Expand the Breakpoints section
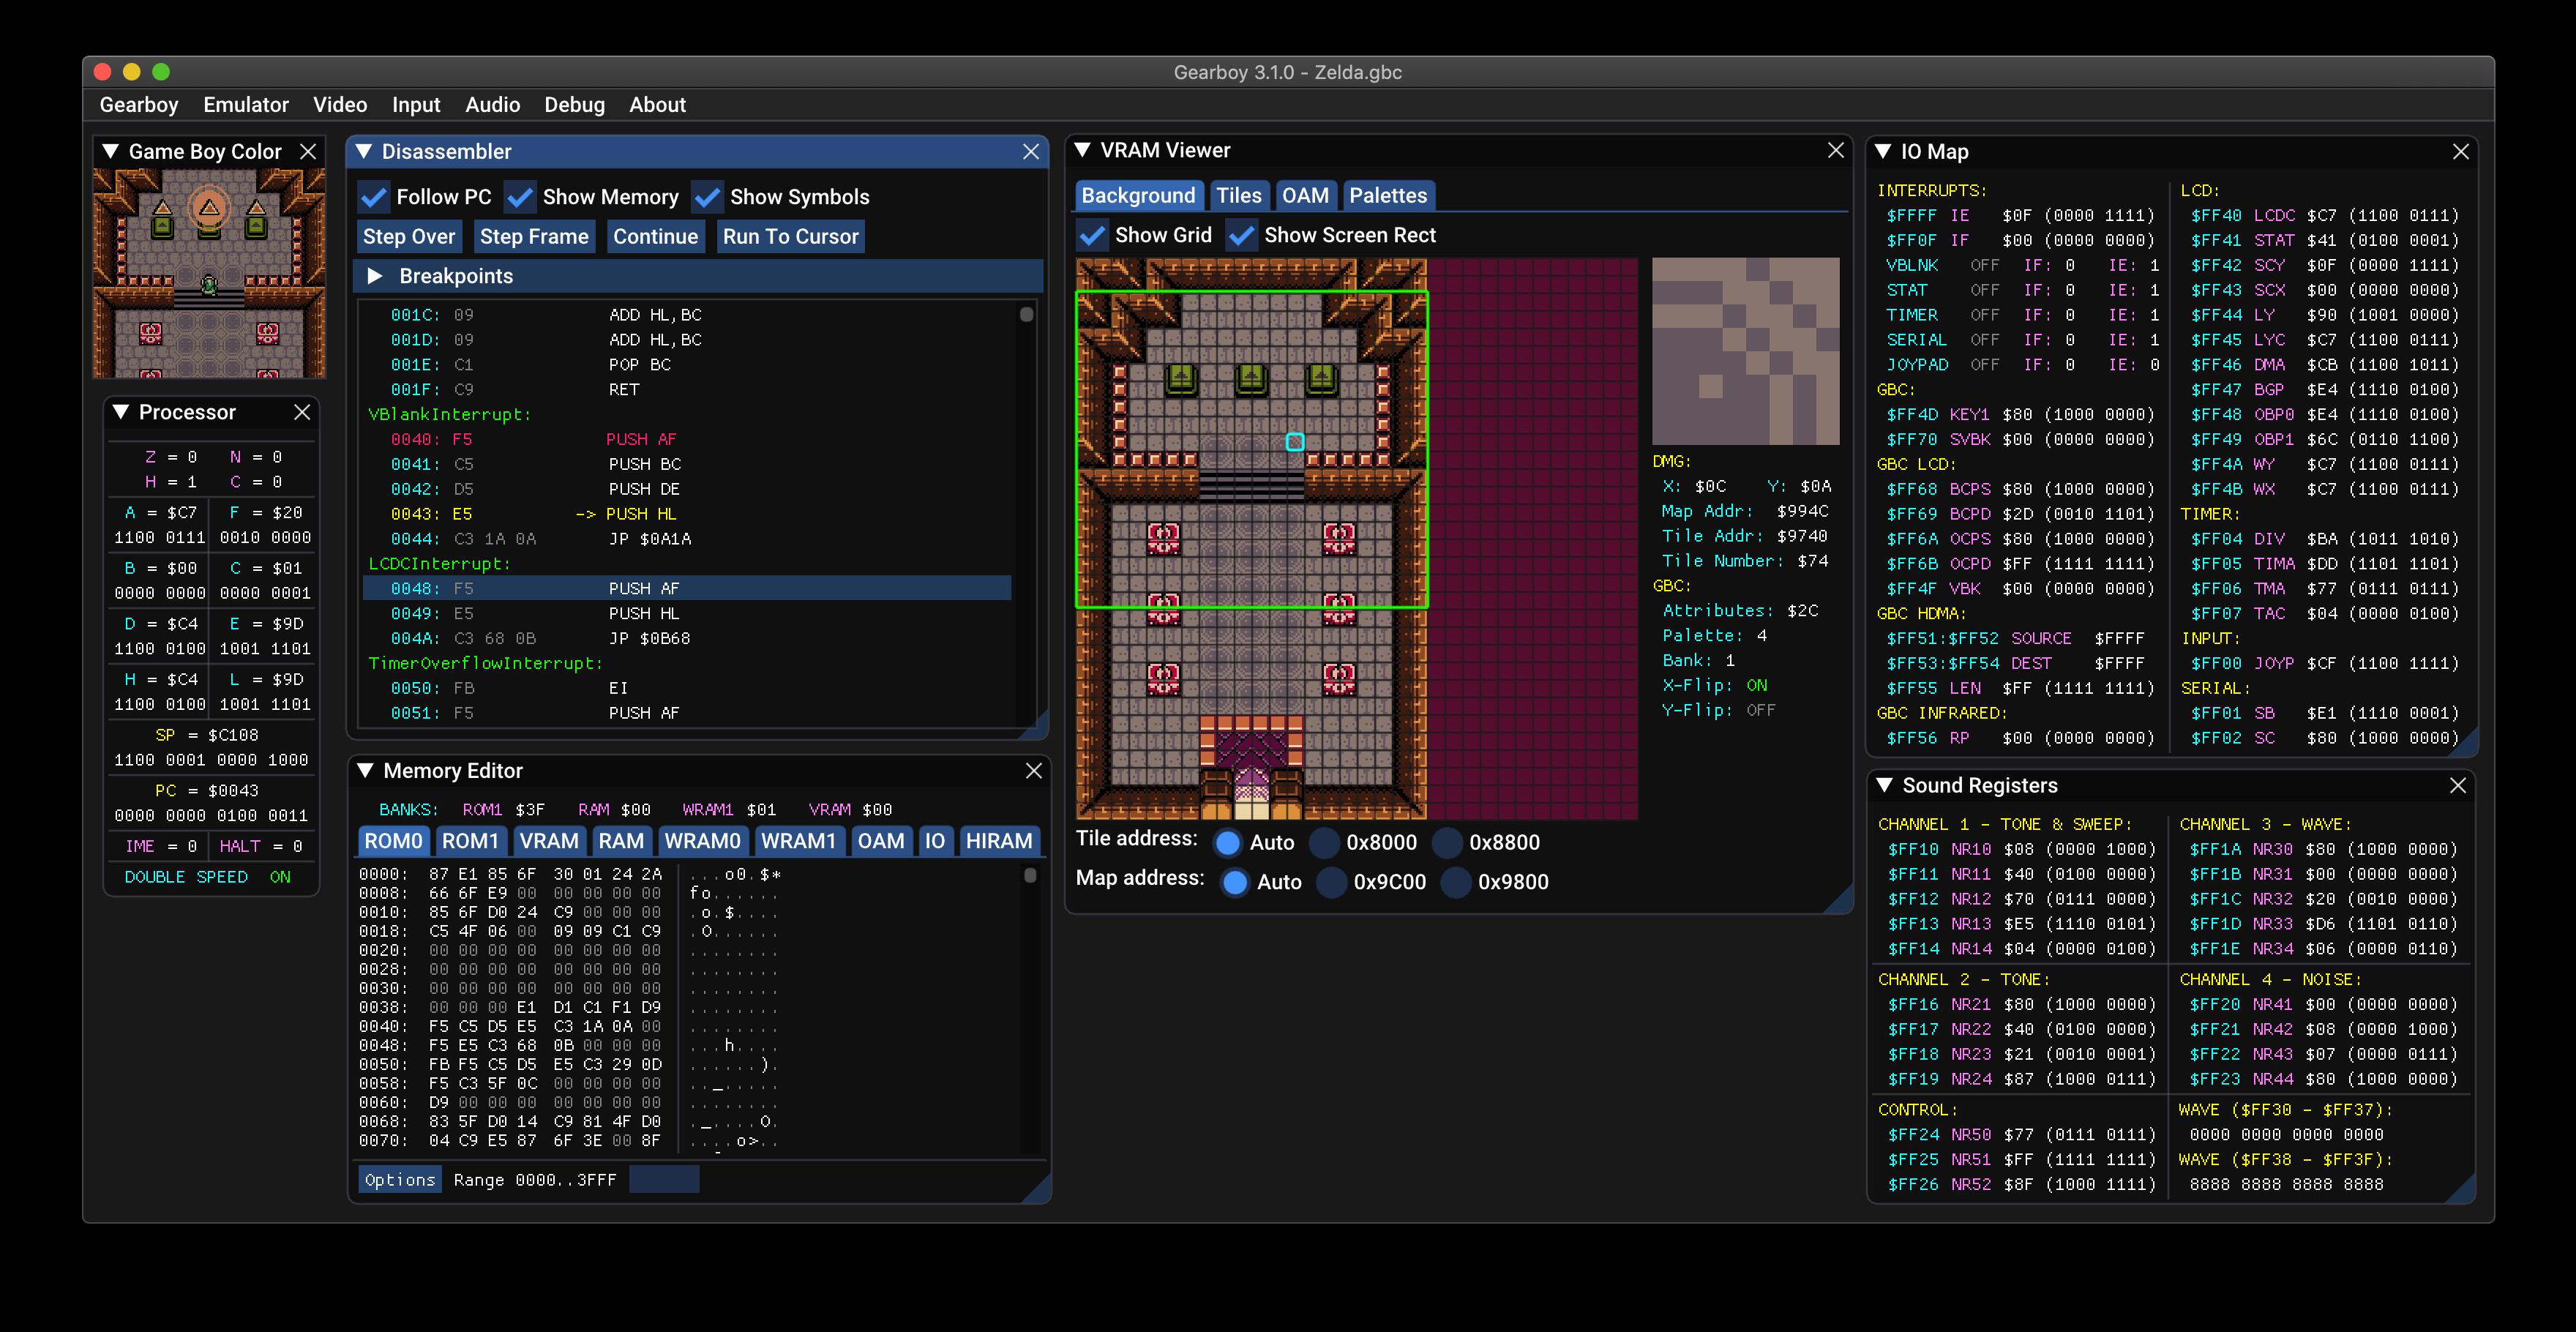 pyautogui.click(x=376, y=276)
